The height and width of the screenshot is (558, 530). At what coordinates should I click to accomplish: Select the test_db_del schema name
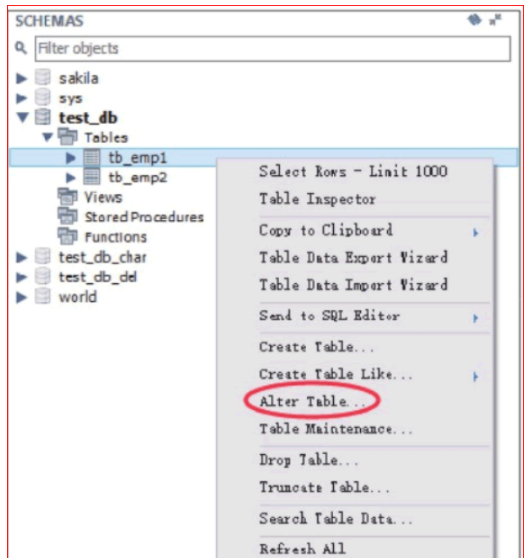(98, 277)
